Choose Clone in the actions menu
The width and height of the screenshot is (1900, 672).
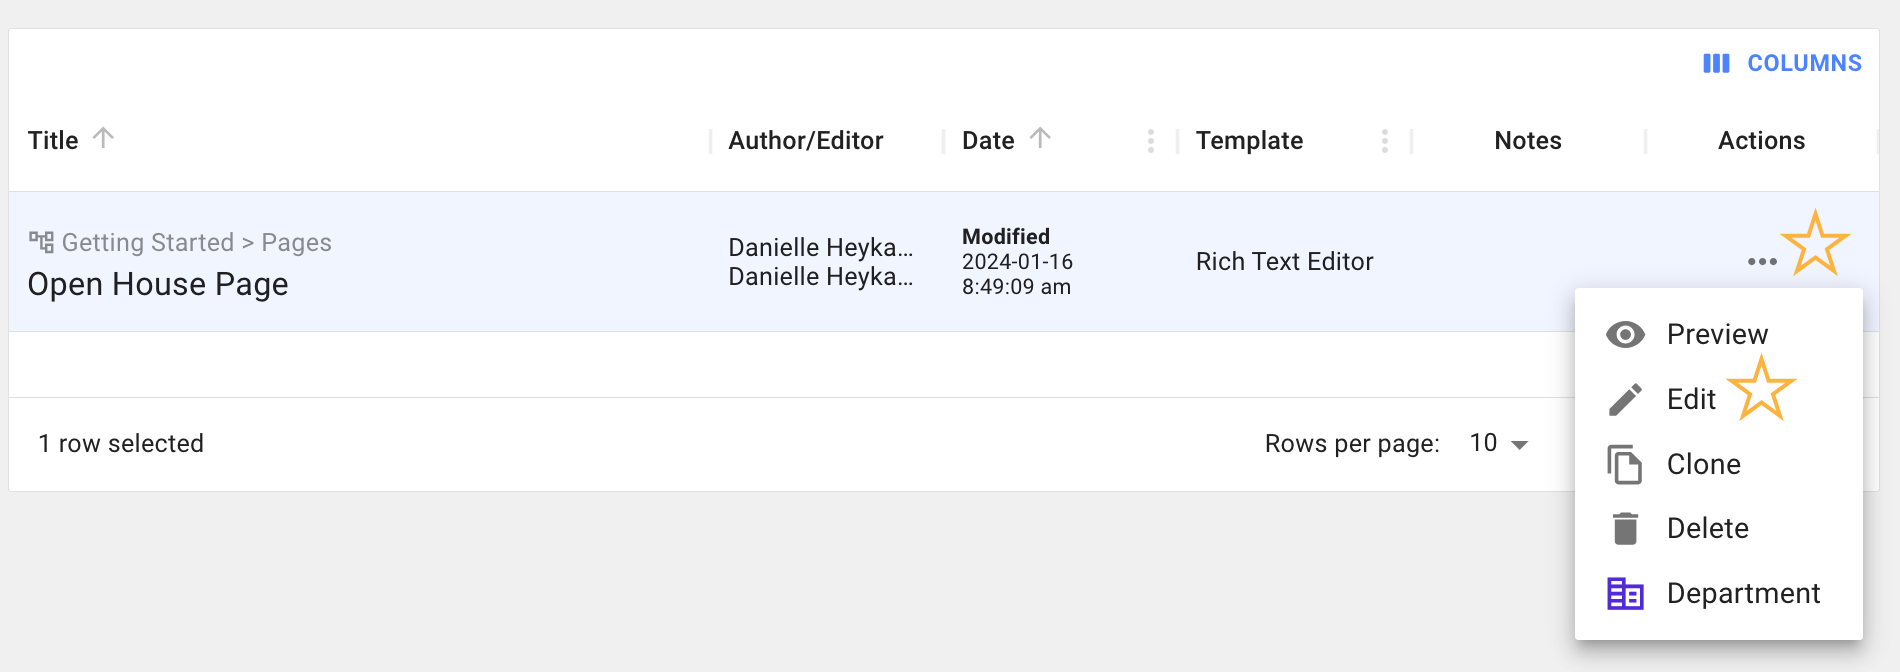pos(1703,465)
